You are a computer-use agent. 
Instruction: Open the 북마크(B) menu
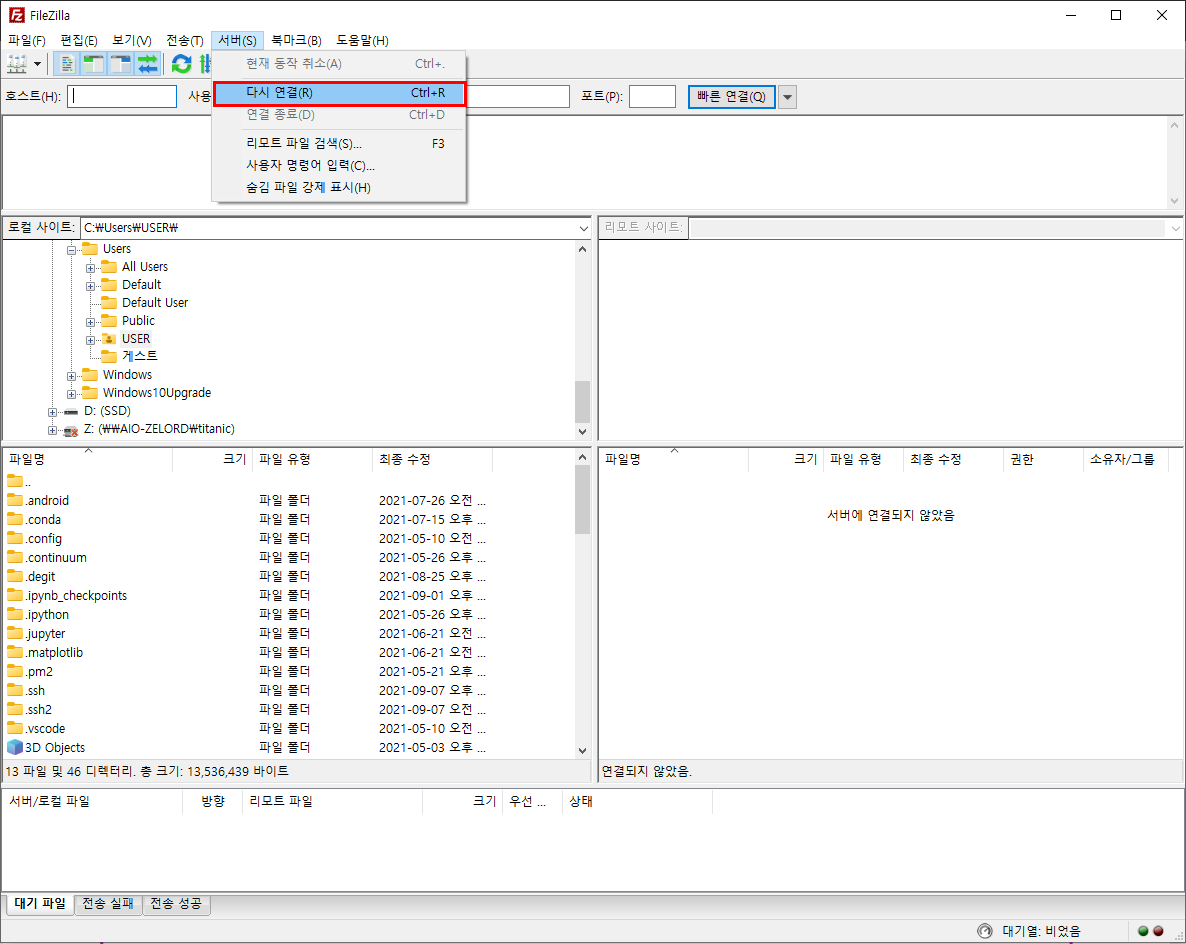pos(296,40)
